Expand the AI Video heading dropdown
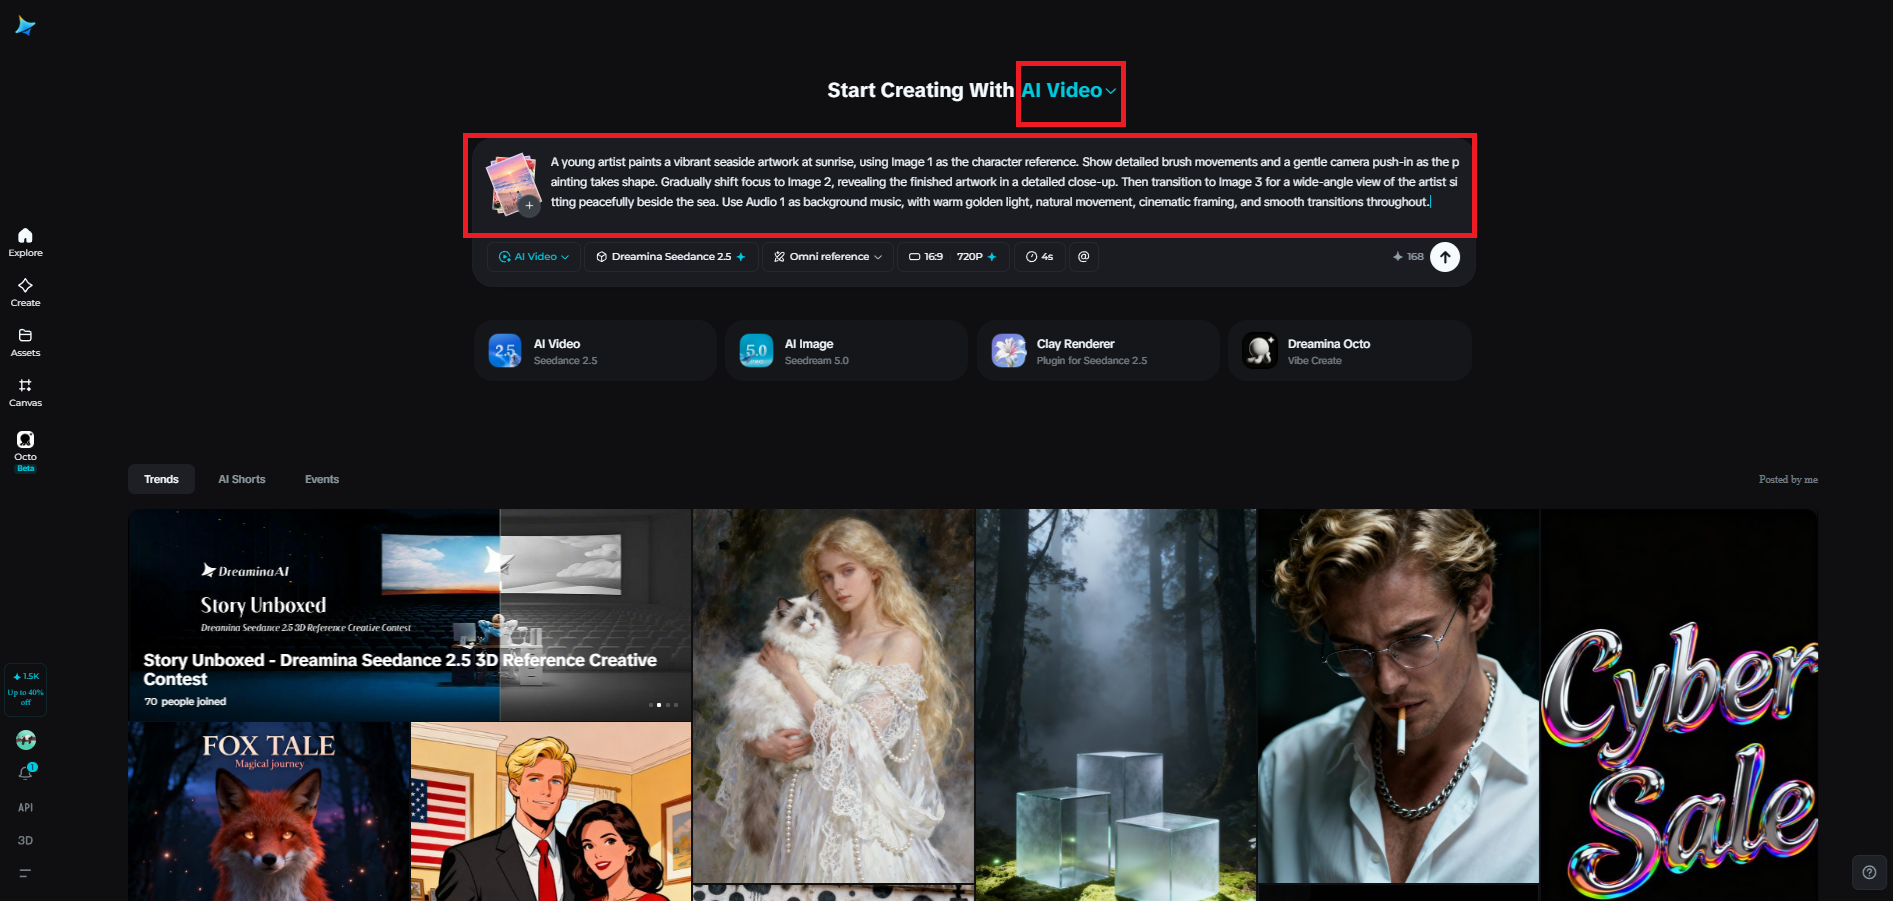 point(1069,91)
